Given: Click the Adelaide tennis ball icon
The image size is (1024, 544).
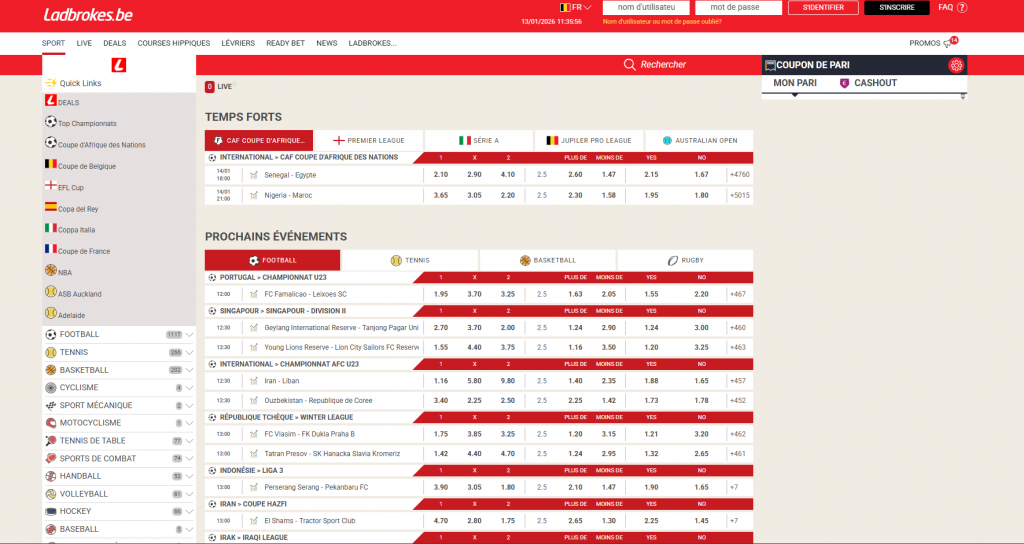Looking at the screenshot, I should (51, 313).
